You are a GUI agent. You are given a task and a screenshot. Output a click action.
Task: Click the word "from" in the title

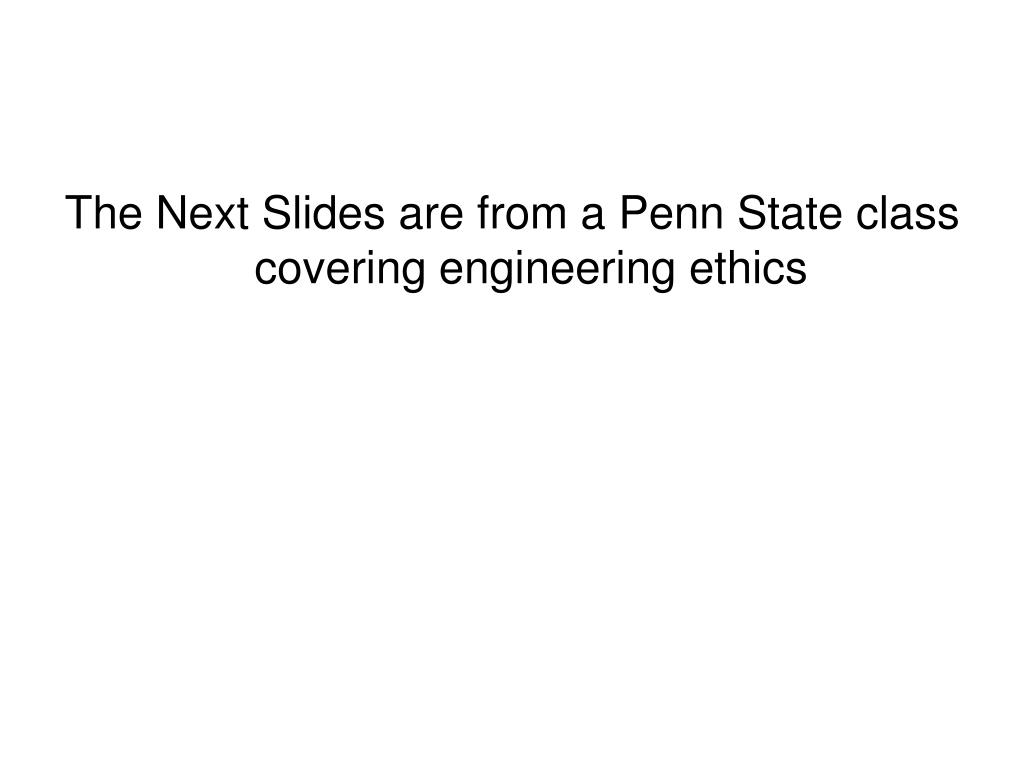521,213
